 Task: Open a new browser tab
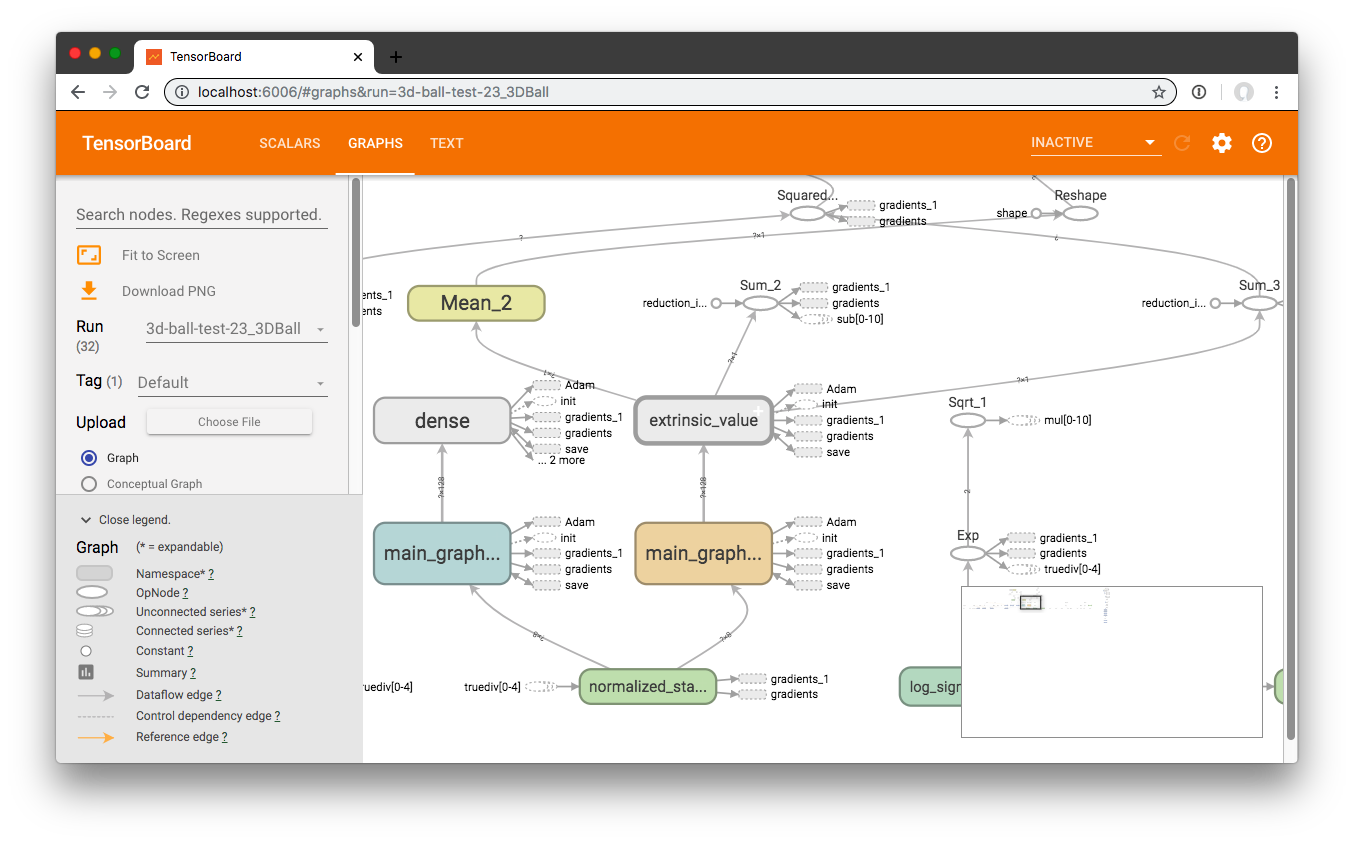click(x=396, y=57)
